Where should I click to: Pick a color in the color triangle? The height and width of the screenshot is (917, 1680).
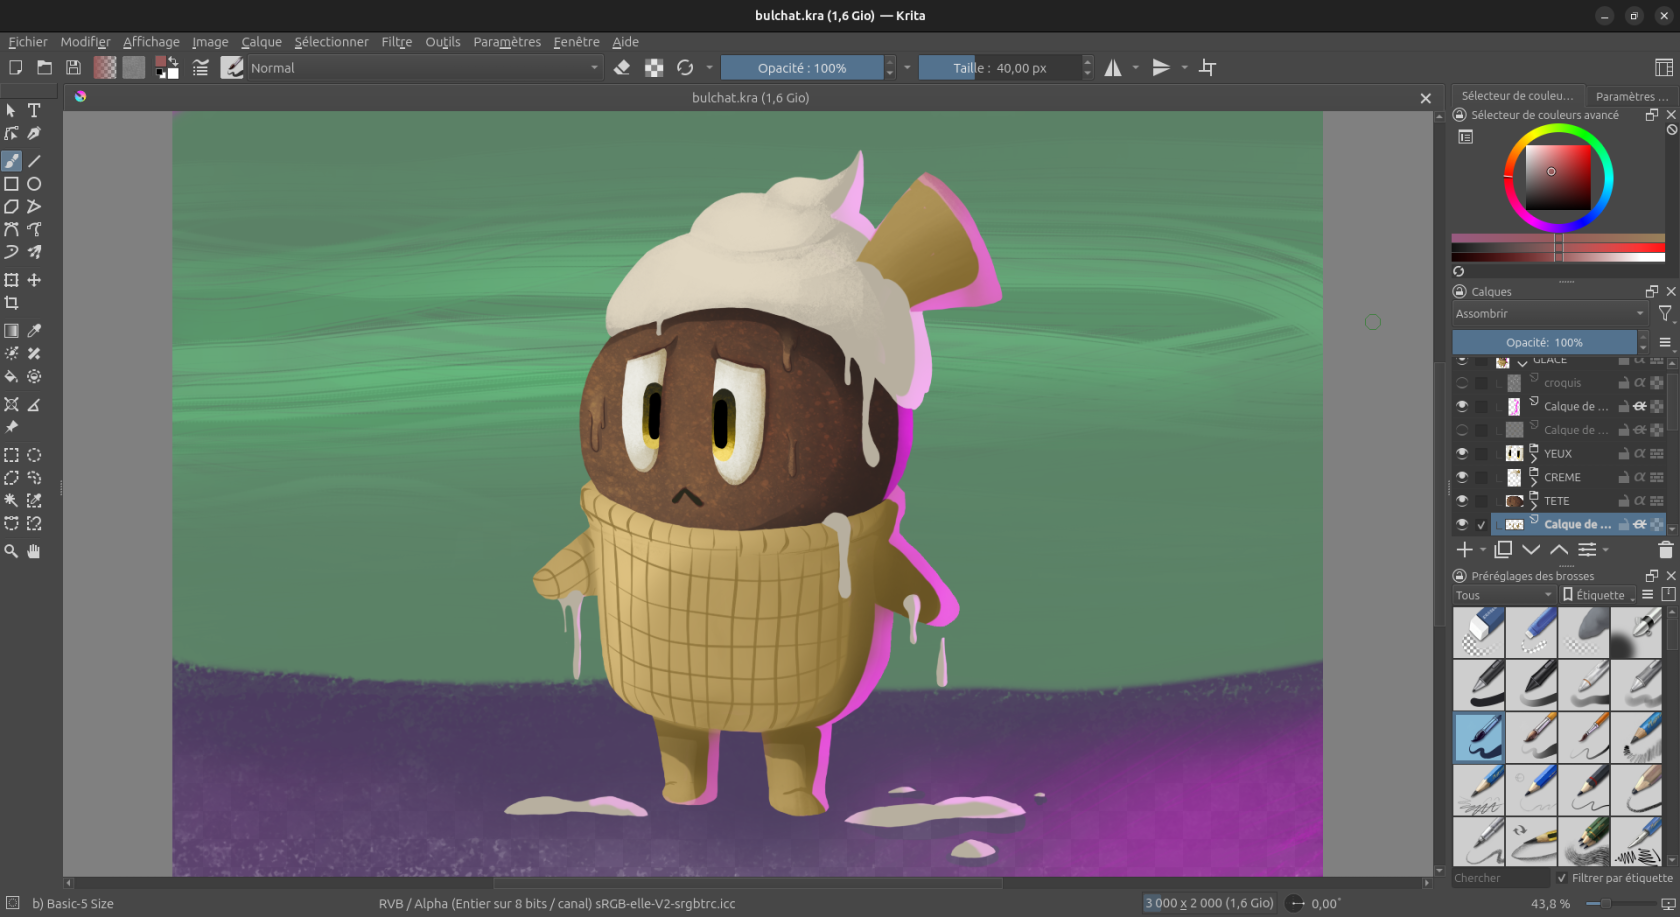click(1558, 178)
